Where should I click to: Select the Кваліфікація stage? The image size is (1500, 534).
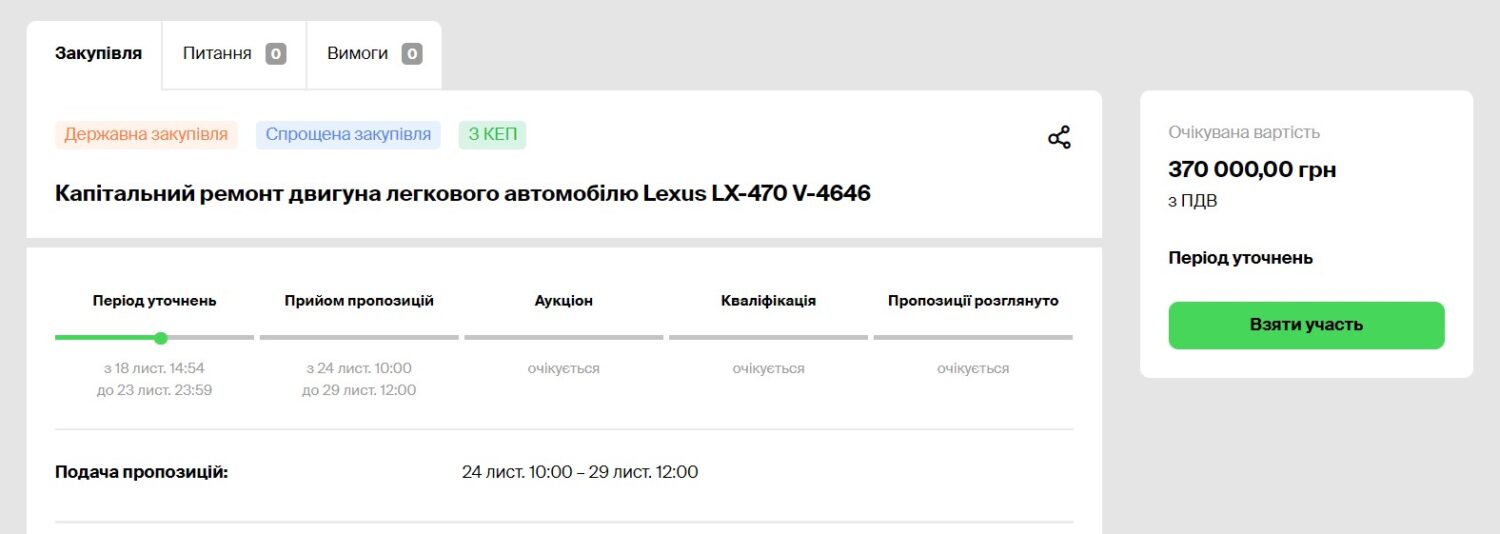pos(768,300)
